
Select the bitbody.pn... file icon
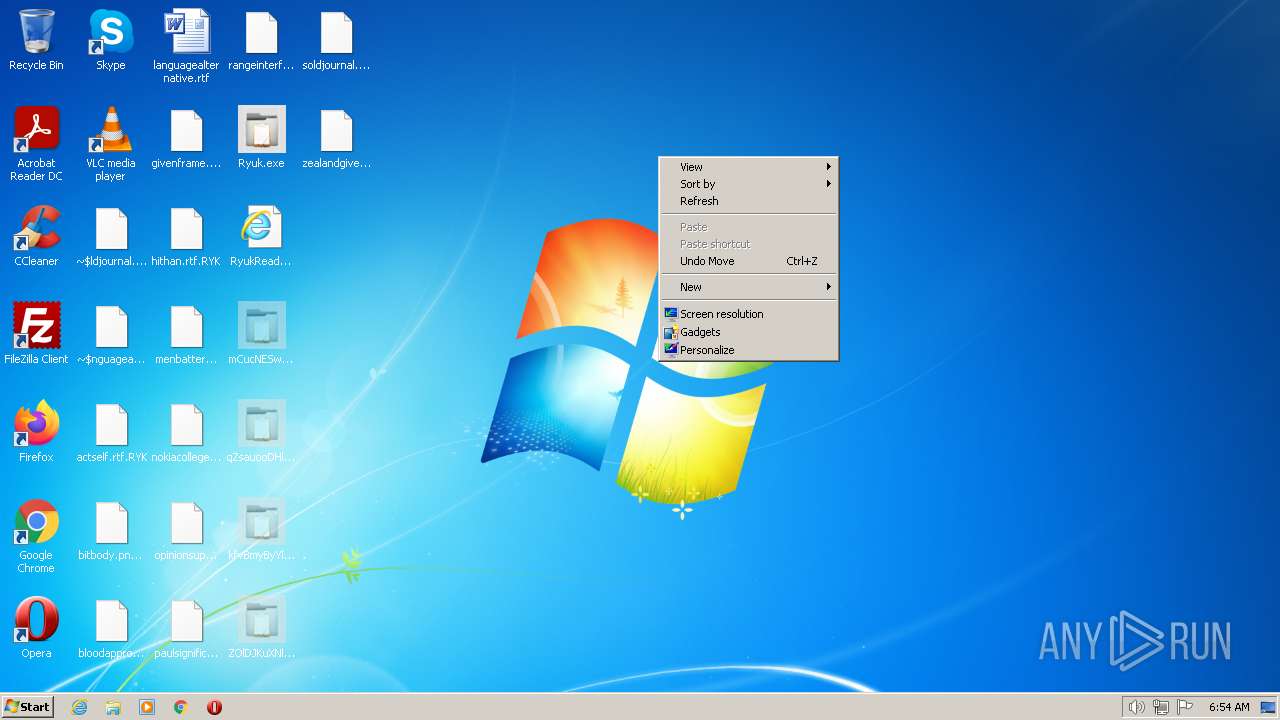coord(111,530)
